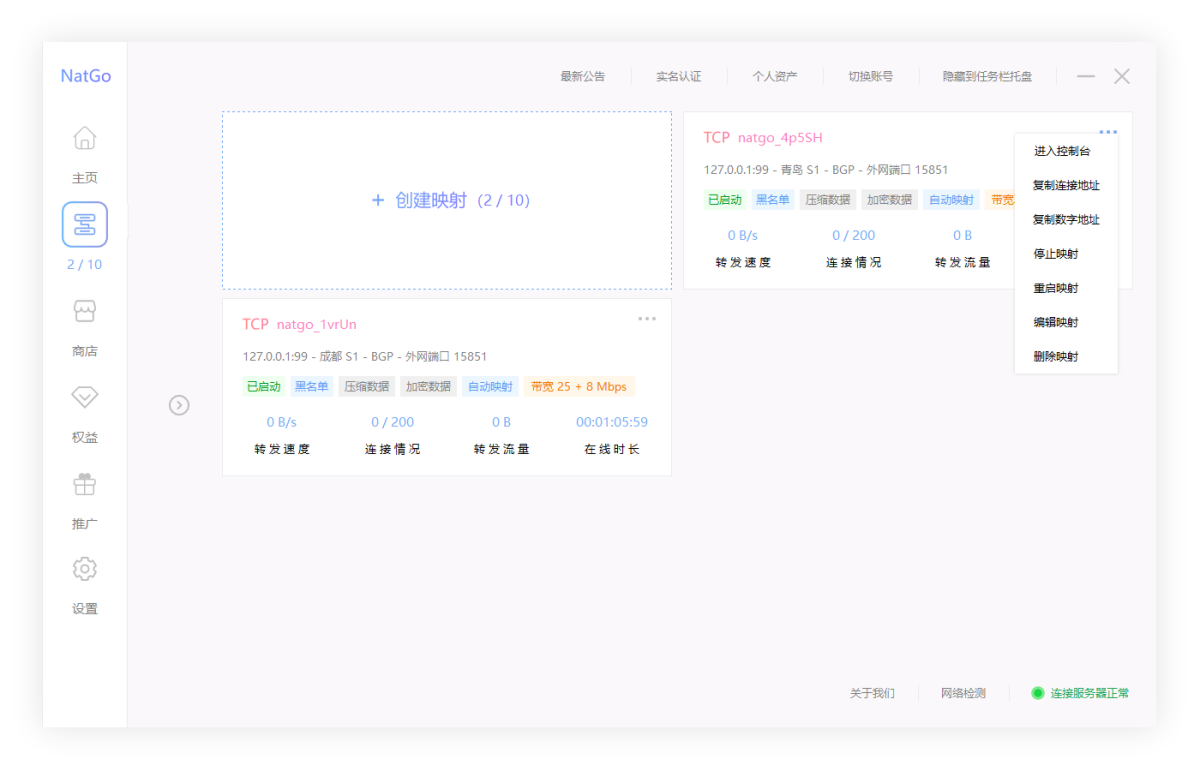The width and height of the screenshot is (1200, 771).
Task: Select the mapping list icon showing 2 / 10
Action: (x=85, y=225)
